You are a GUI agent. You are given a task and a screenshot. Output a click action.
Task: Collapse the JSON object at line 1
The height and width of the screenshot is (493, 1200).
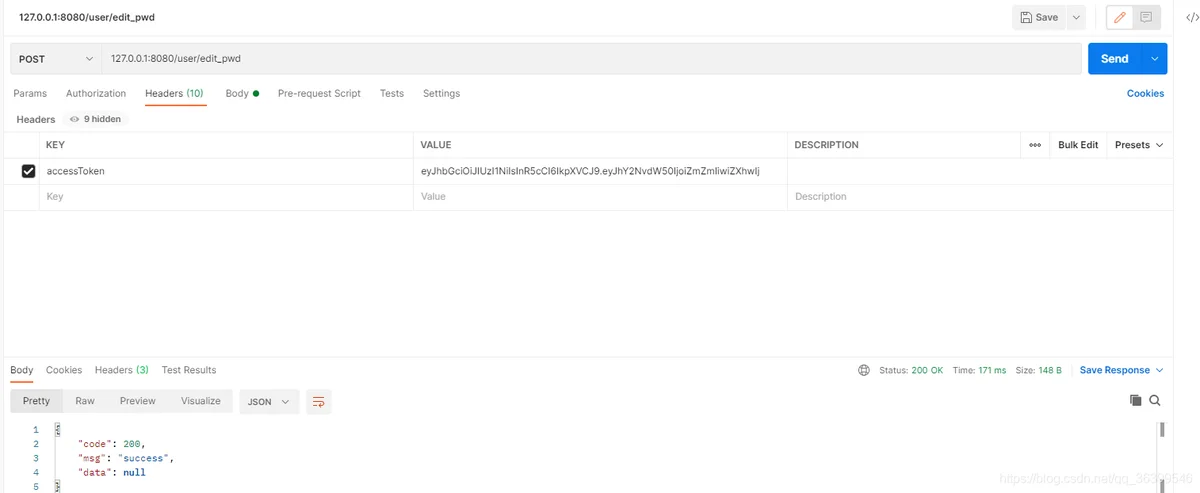click(57, 429)
